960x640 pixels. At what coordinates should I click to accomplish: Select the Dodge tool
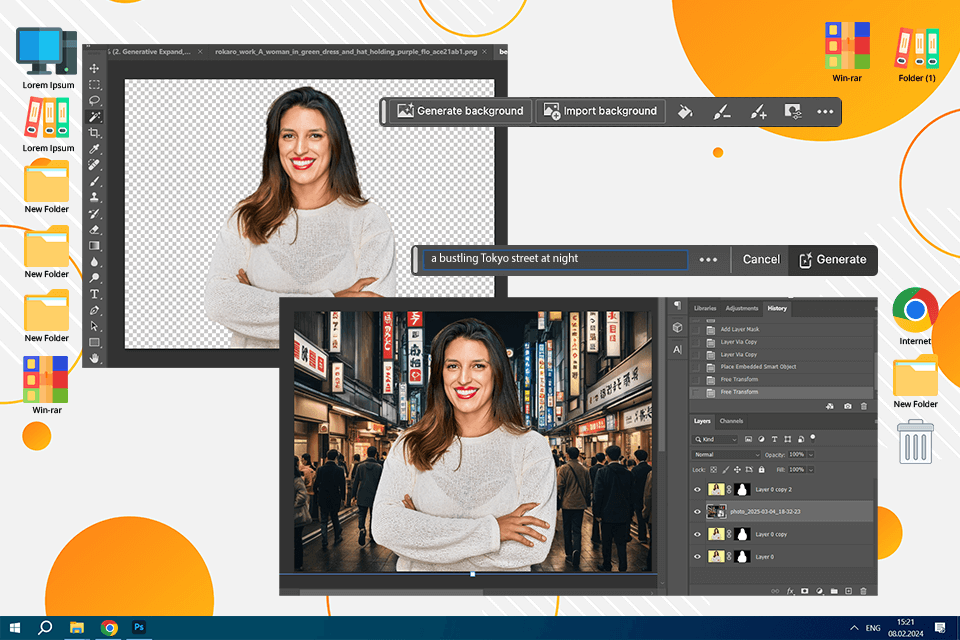coord(94,278)
